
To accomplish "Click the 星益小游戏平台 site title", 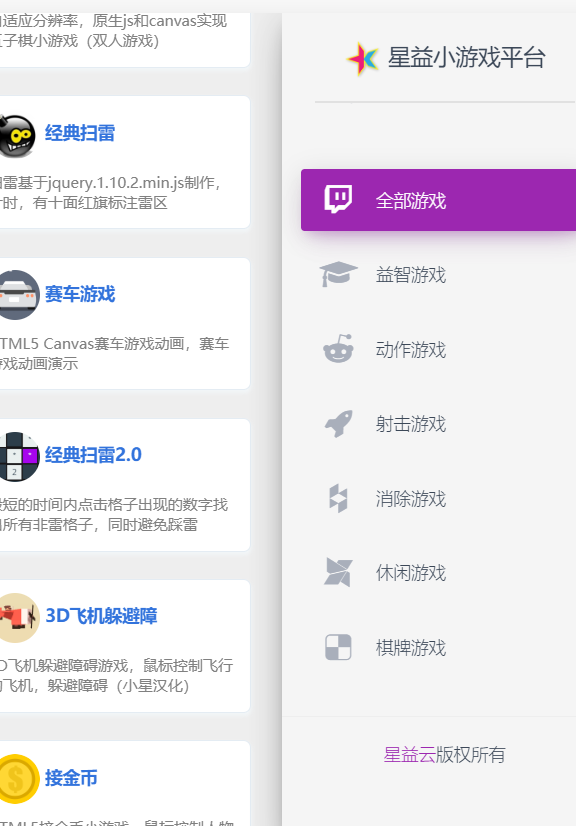I will click(466, 57).
